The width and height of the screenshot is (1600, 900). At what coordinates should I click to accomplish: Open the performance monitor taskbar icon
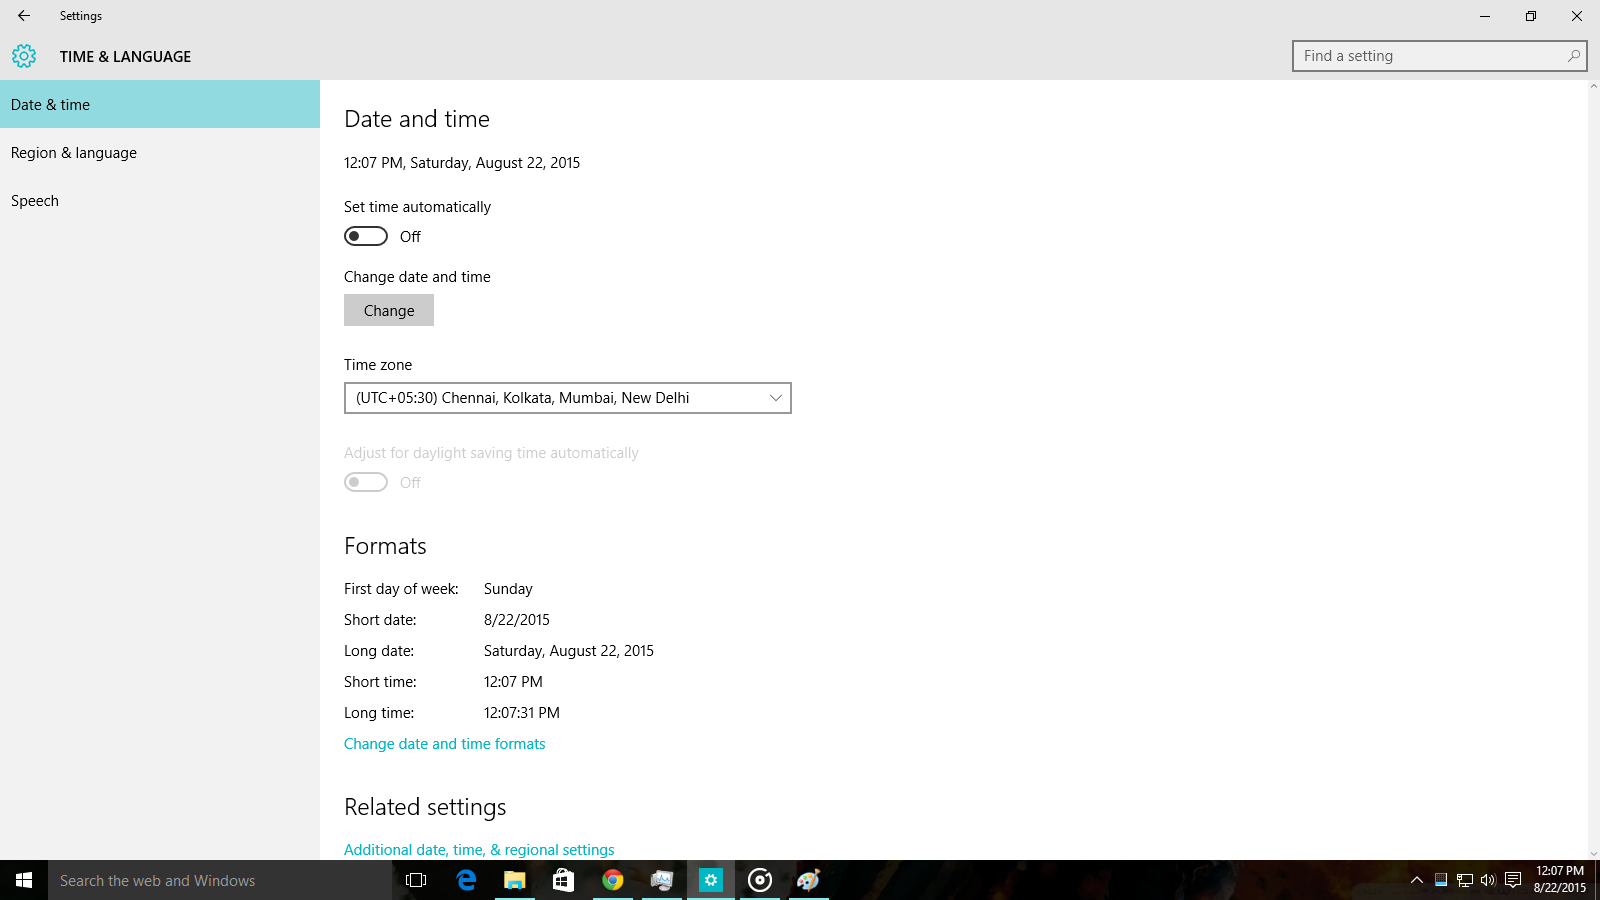662,880
